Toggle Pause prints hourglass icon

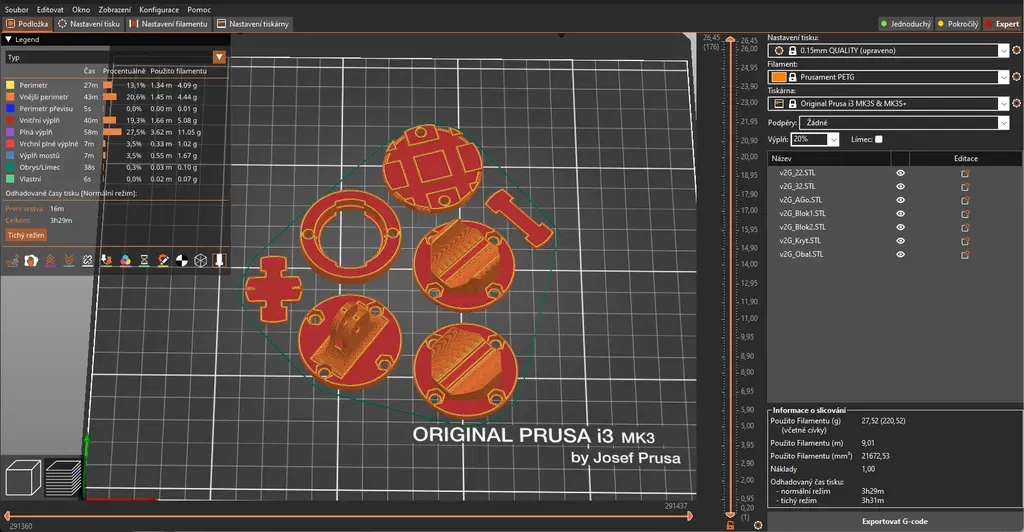click(144, 260)
